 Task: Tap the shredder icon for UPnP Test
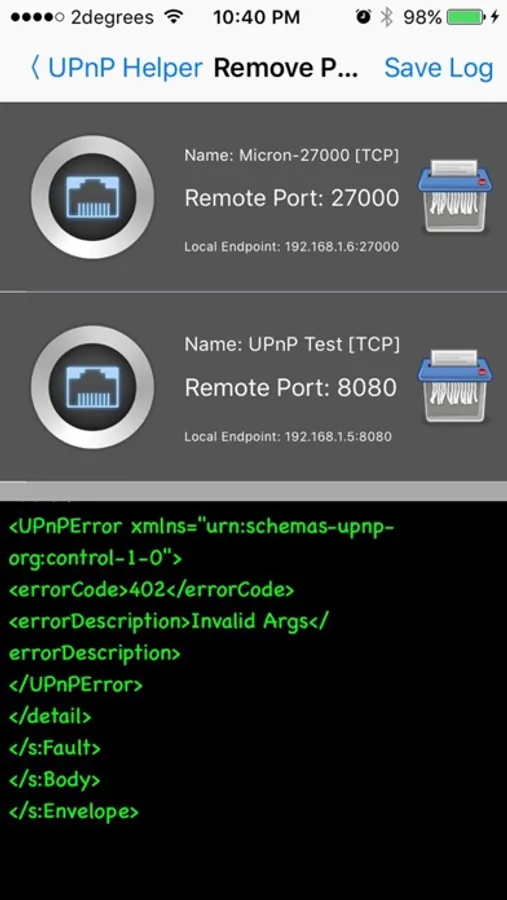click(454, 386)
